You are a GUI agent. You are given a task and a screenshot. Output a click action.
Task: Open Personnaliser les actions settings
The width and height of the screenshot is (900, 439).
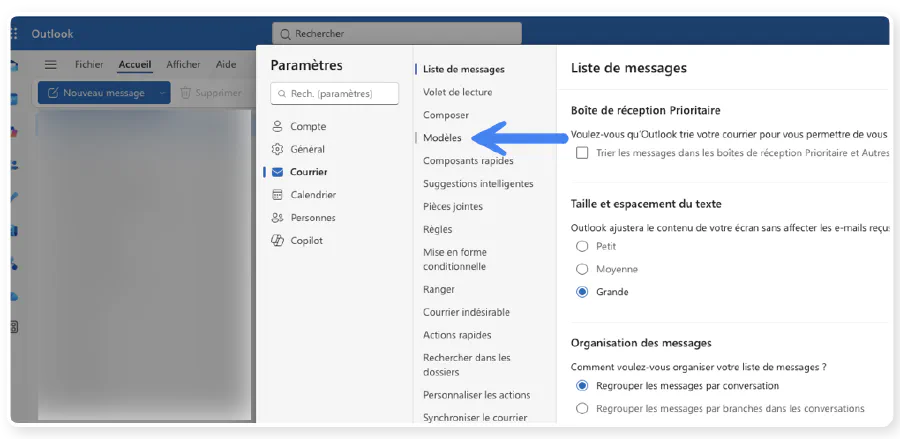(x=476, y=395)
